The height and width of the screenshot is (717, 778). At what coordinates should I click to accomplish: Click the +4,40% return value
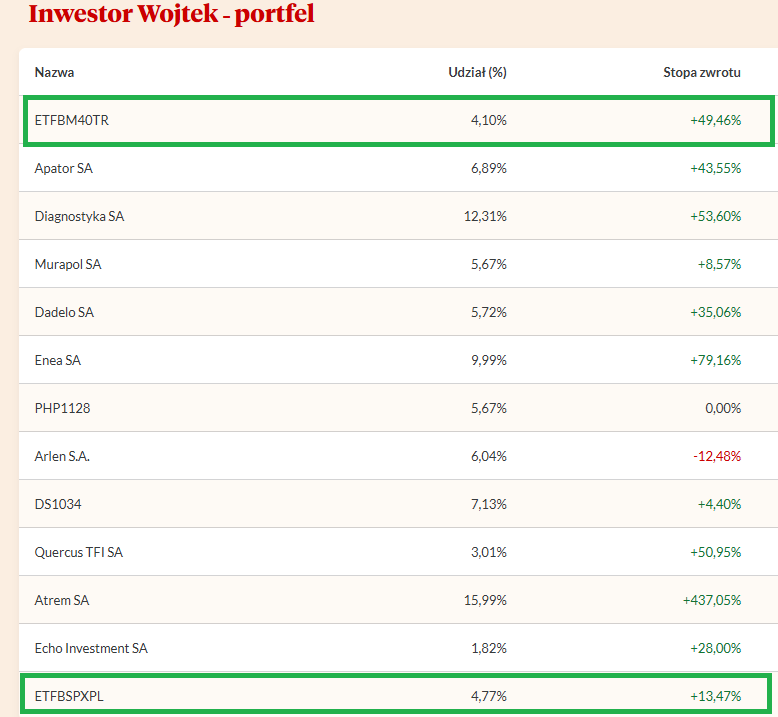click(719, 505)
